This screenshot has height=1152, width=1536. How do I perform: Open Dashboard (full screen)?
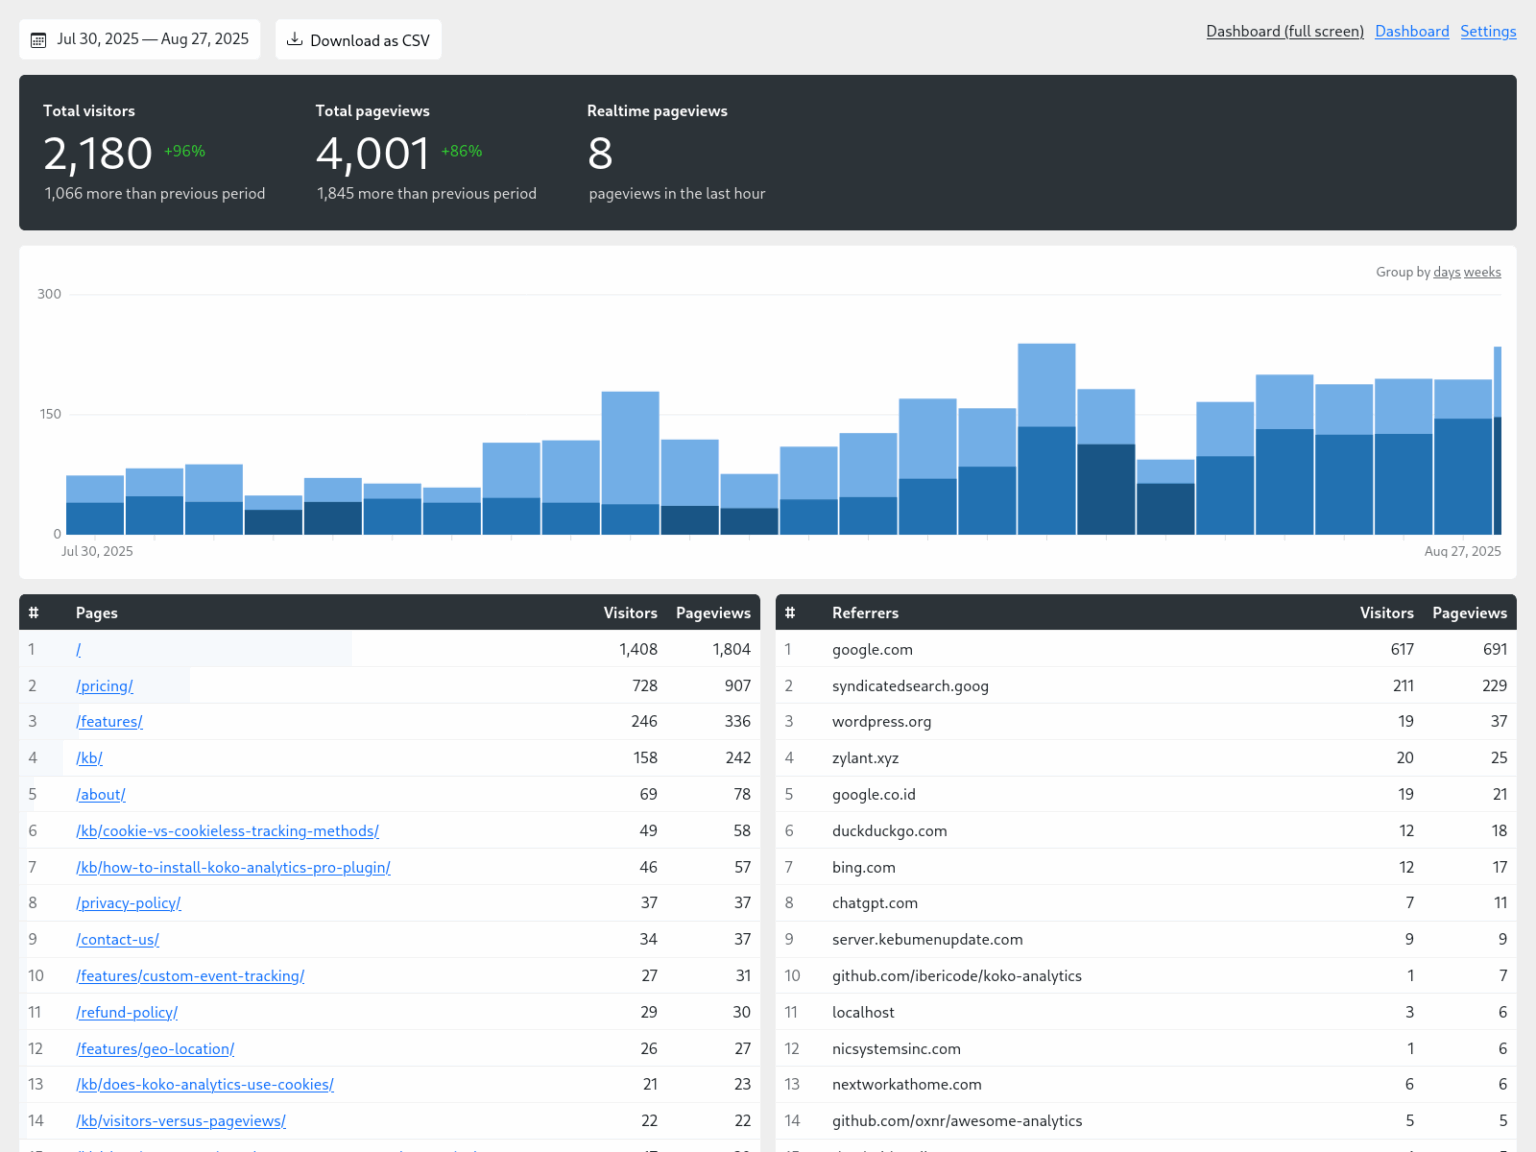[x=1285, y=31]
